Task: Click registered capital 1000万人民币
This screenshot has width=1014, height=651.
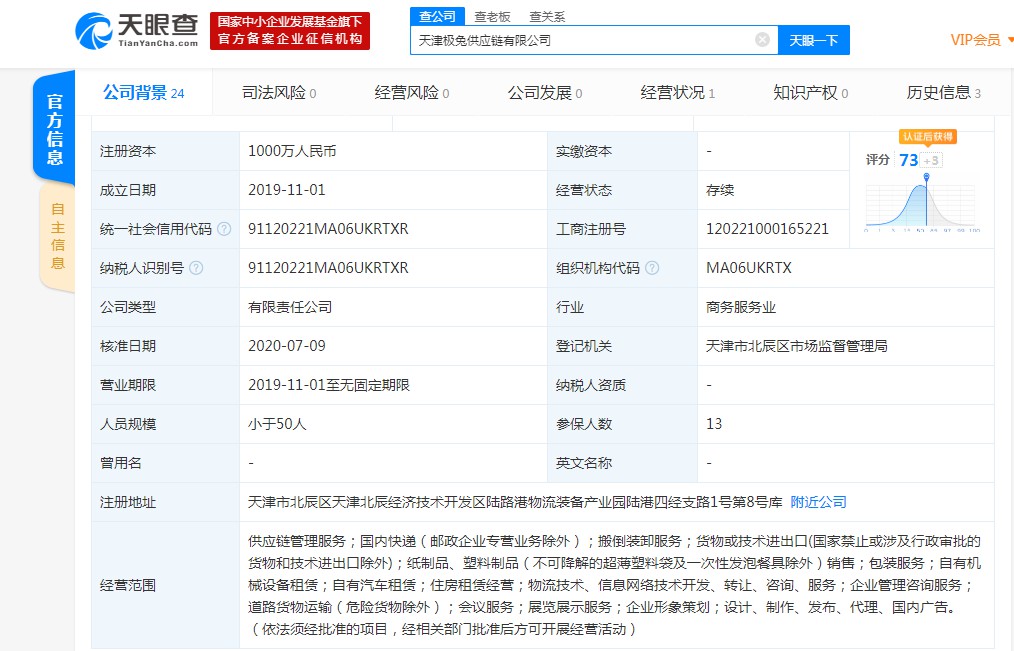Action: (292, 151)
